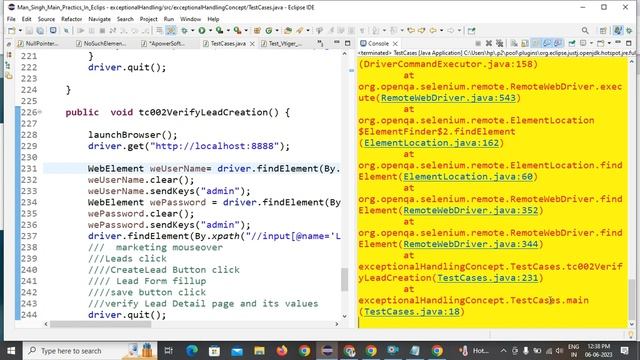Viewport: 640px width, 360px height.
Task: Click the editor horizontal scrollbar thumb
Action: click(100, 324)
